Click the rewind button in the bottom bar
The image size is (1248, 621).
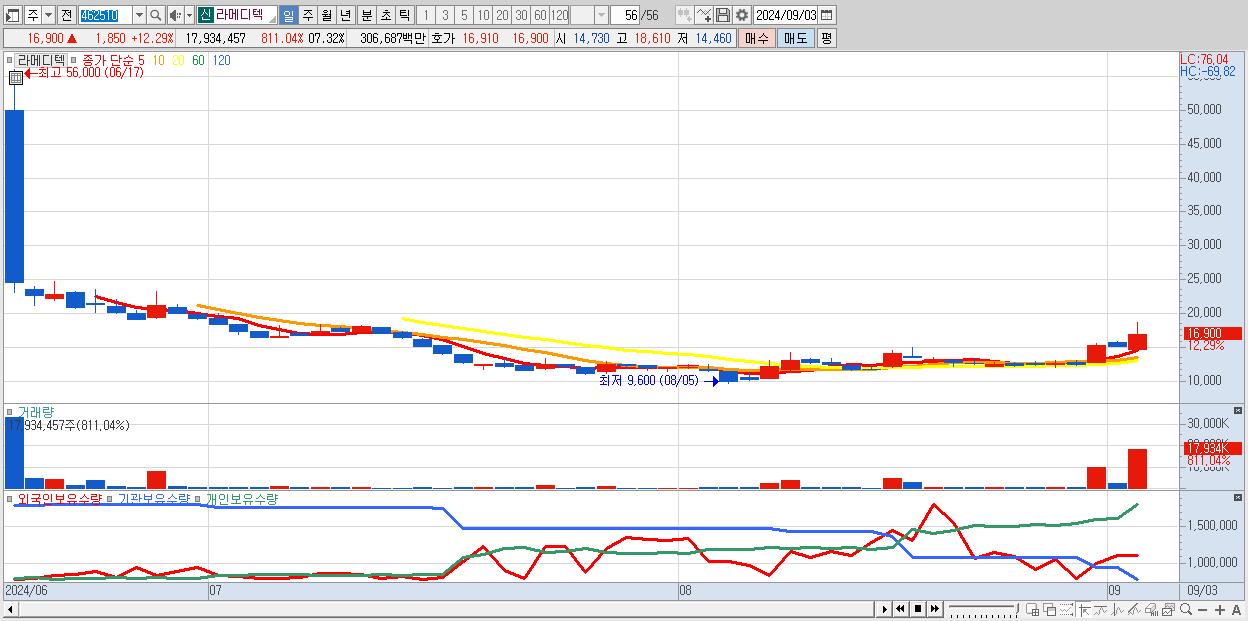coord(900,609)
